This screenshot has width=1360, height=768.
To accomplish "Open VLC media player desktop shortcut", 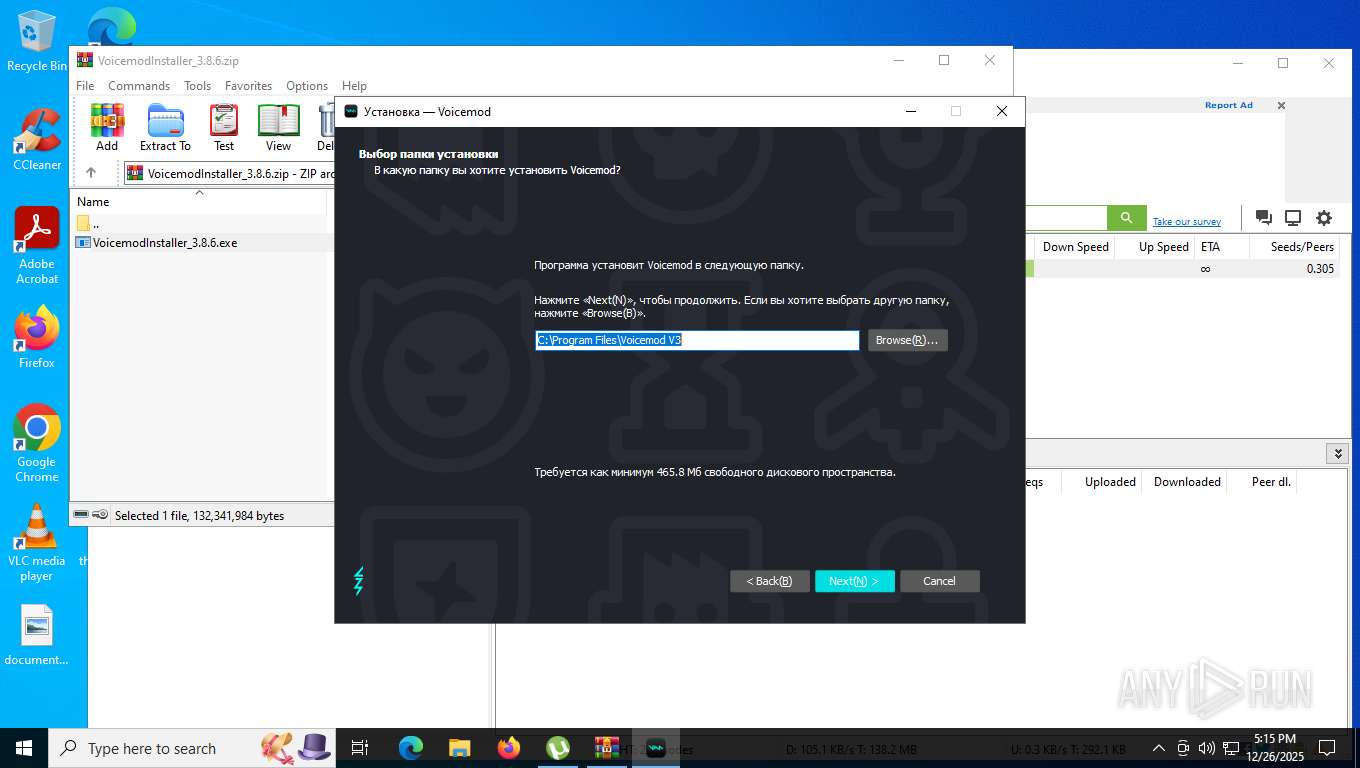I will pyautogui.click(x=37, y=543).
